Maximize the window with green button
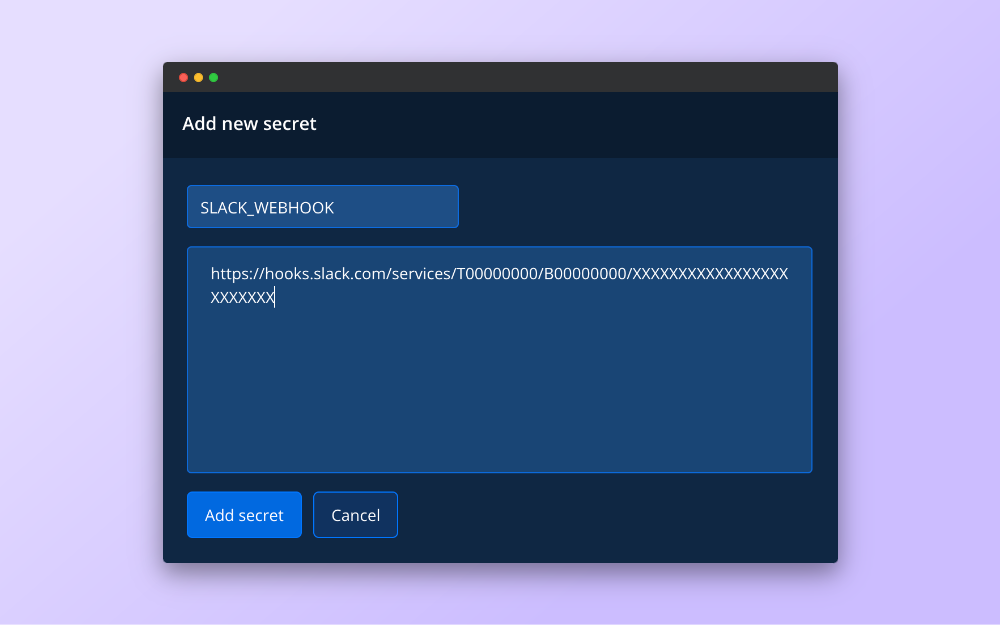Viewport: 1000px width, 625px height. [214, 78]
